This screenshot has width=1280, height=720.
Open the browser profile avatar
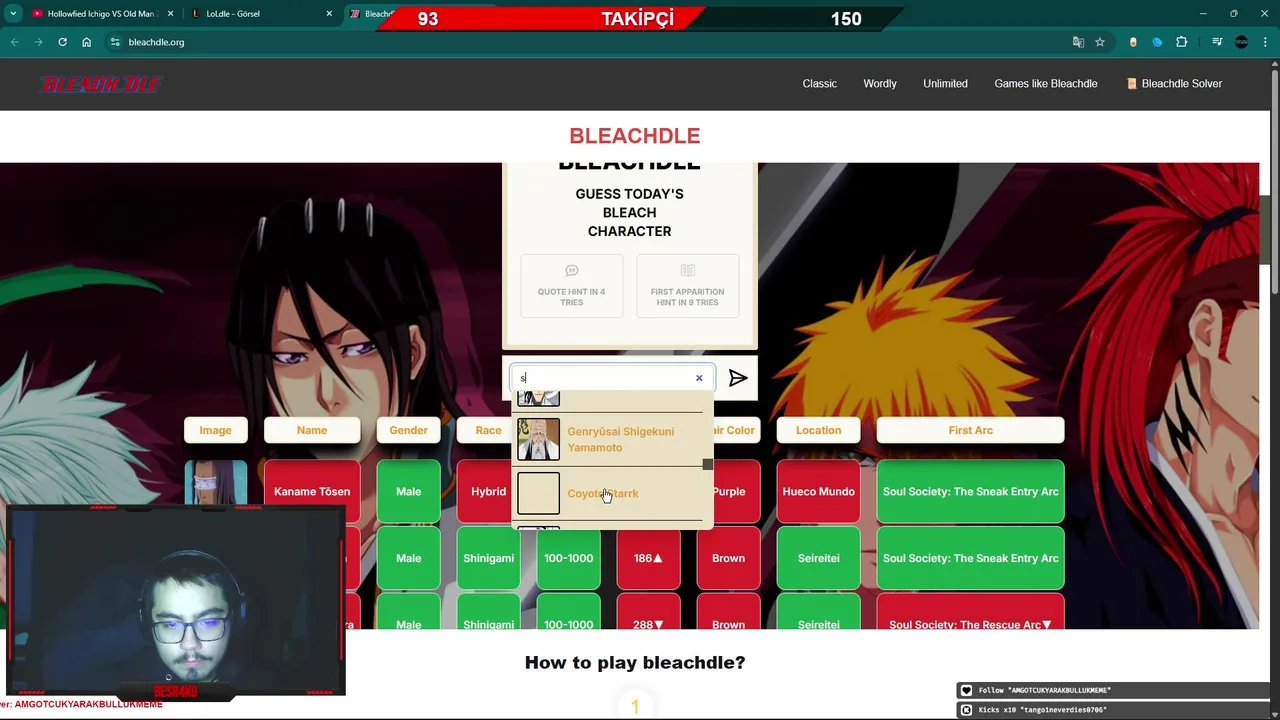click(x=1241, y=42)
